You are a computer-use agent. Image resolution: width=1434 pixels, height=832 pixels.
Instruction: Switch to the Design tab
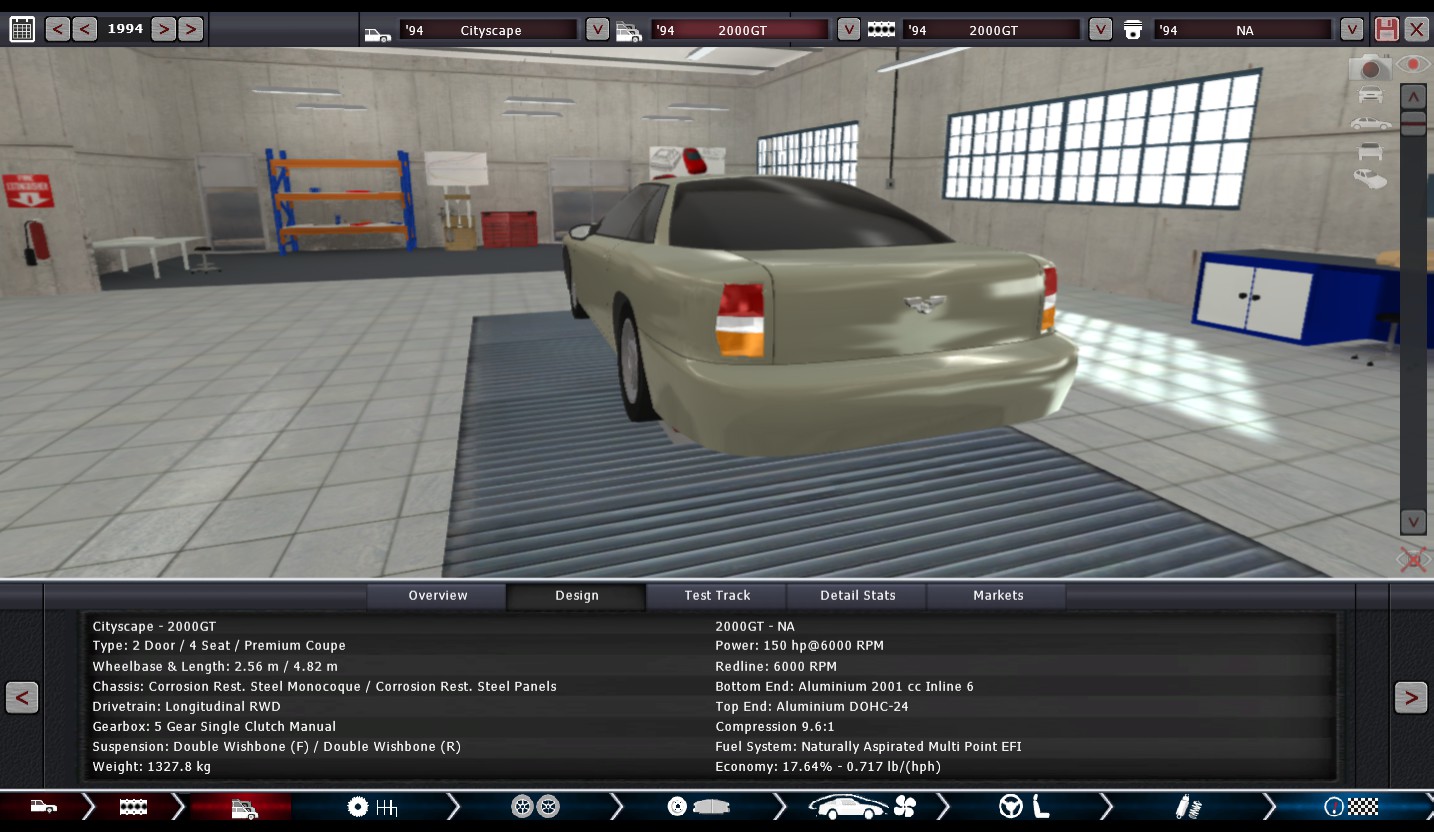coord(577,596)
